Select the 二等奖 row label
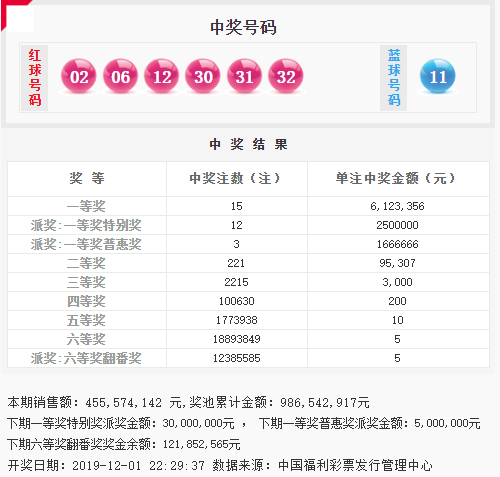 pos(86,263)
